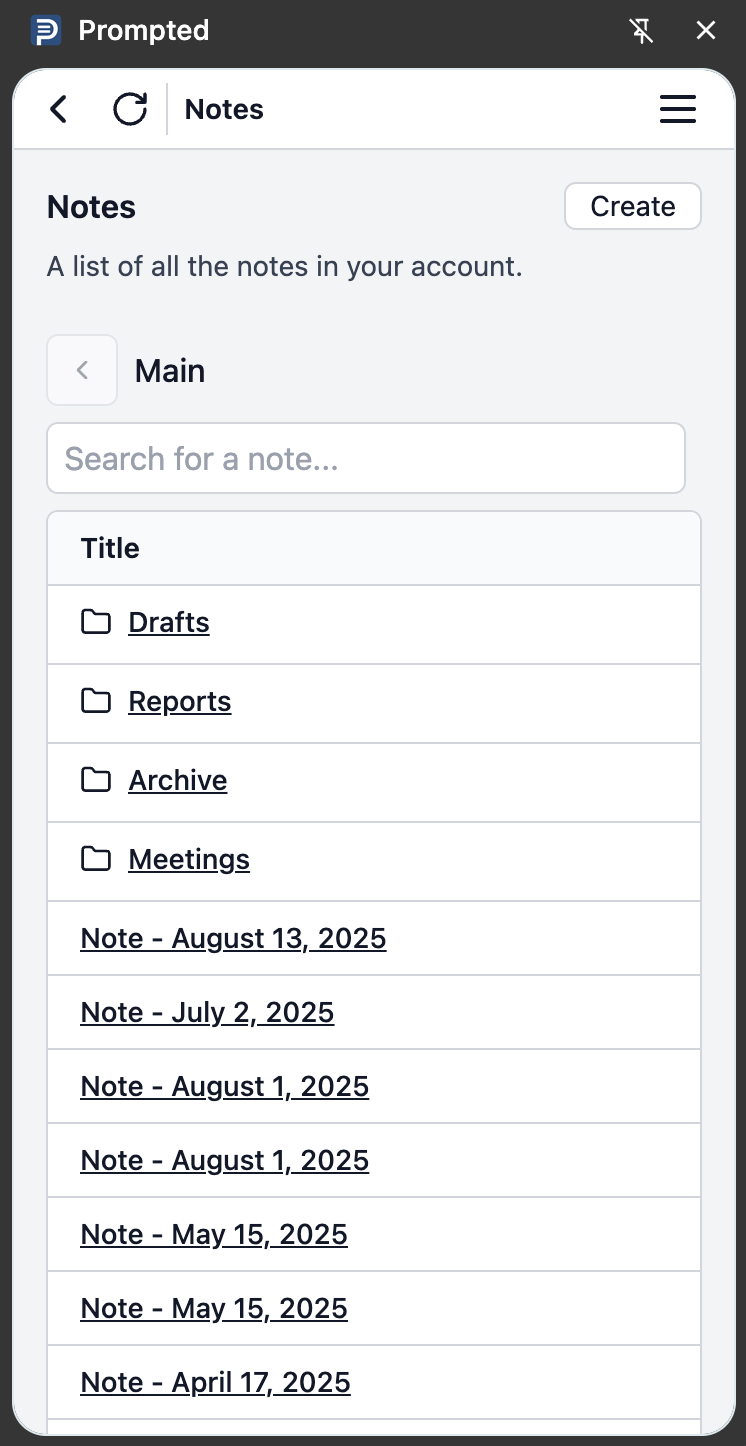This screenshot has height=1446, width=746.
Task: Close the Prompted panel with the X
Action: (706, 30)
